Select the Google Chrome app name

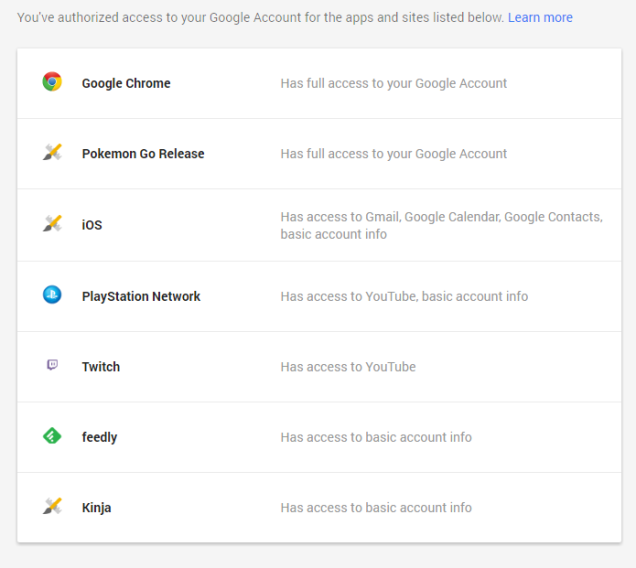click(x=126, y=83)
